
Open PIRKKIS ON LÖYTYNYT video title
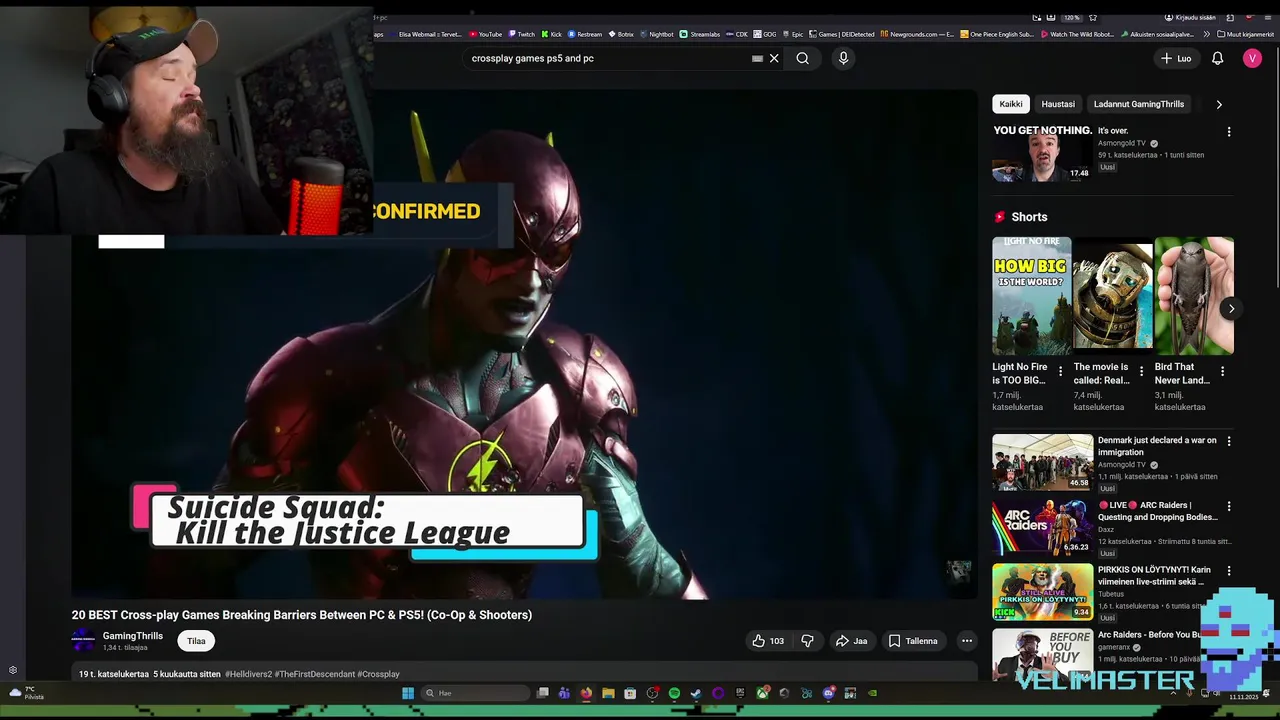(1154, 575)
